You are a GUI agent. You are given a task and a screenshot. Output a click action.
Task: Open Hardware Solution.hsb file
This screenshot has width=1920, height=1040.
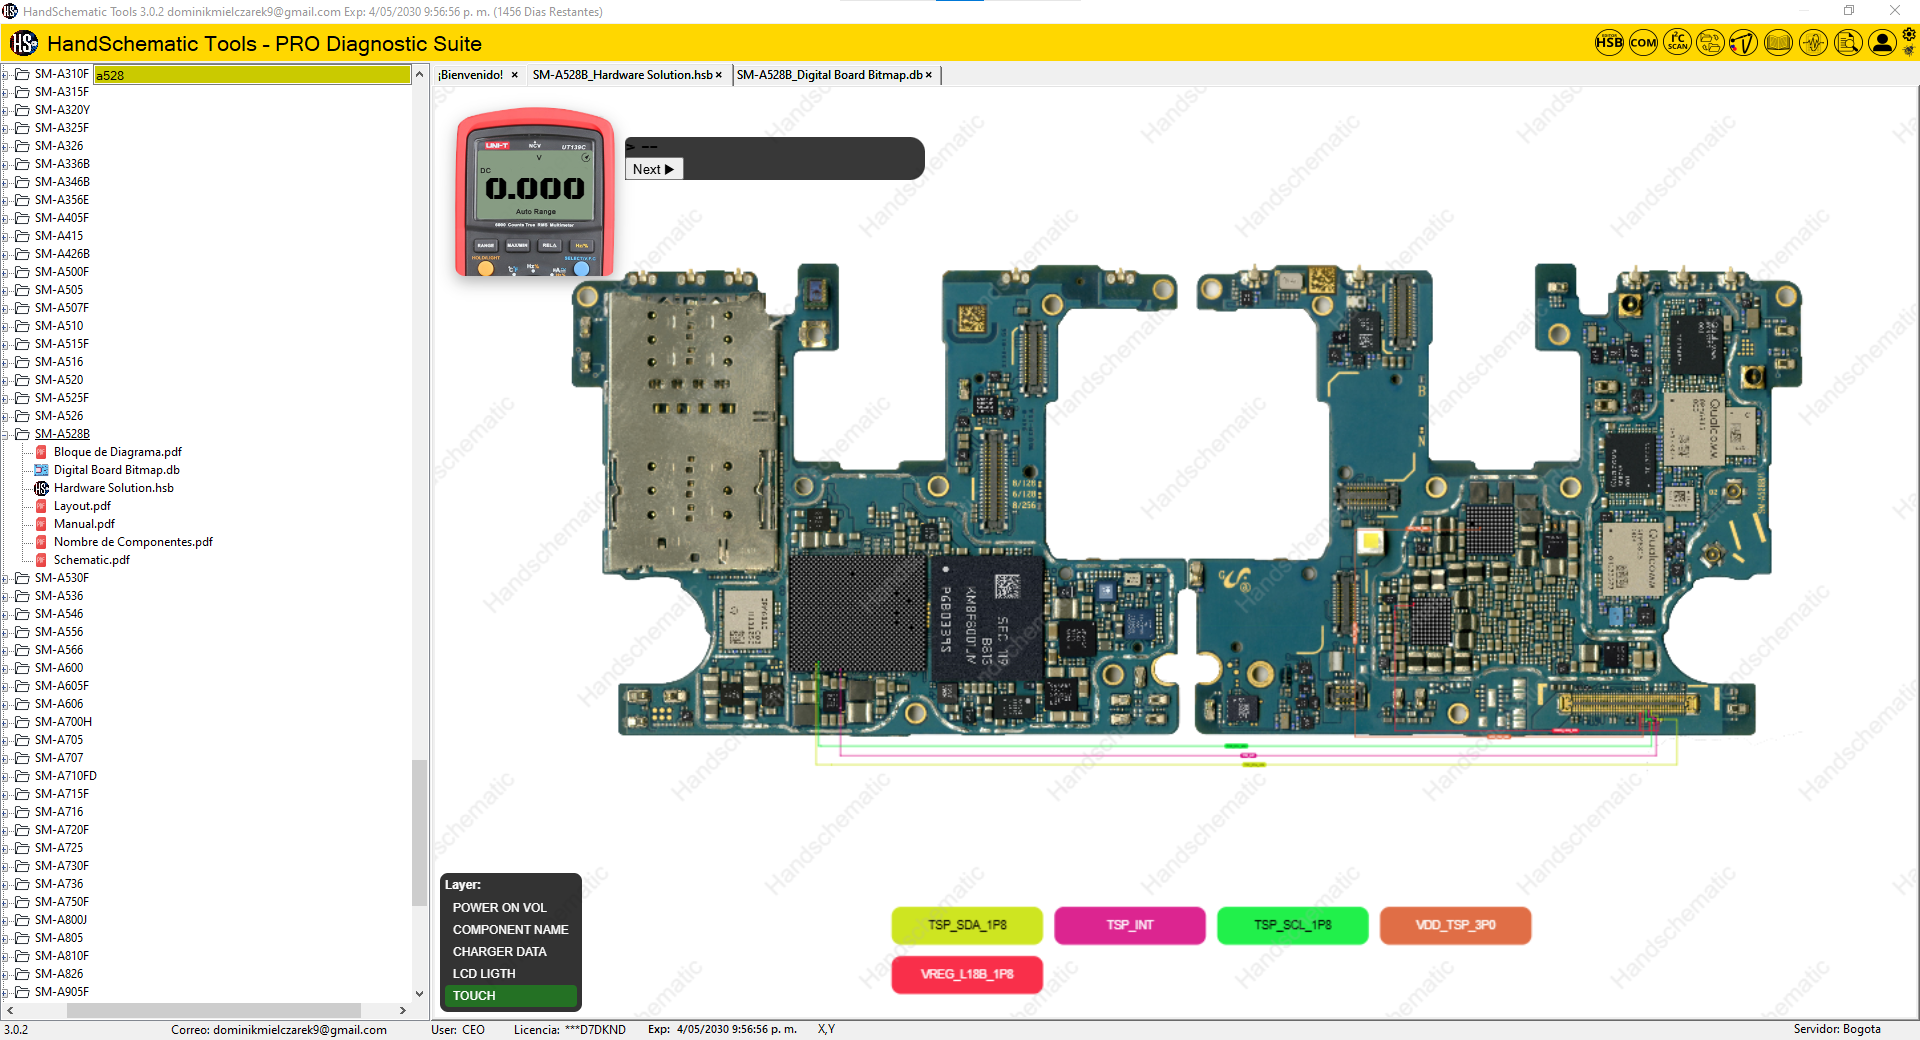tap(113, 488)
